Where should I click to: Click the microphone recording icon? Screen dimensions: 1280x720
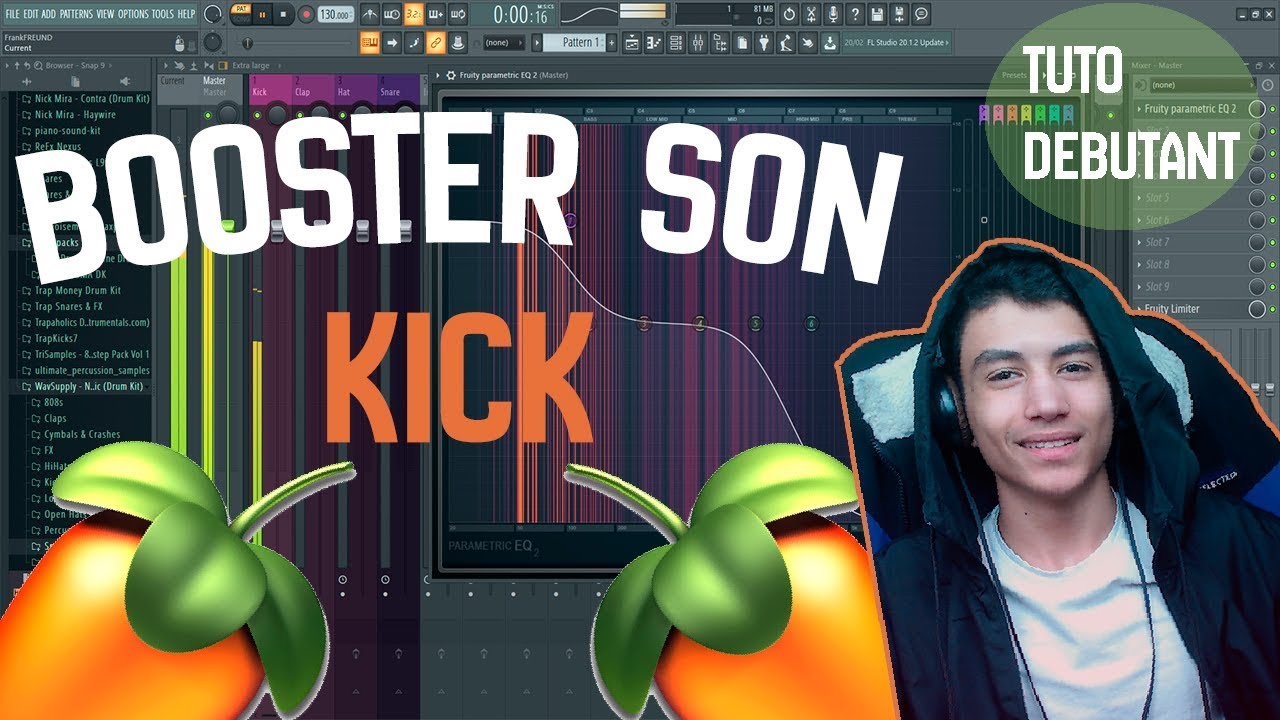click(833, 14)
